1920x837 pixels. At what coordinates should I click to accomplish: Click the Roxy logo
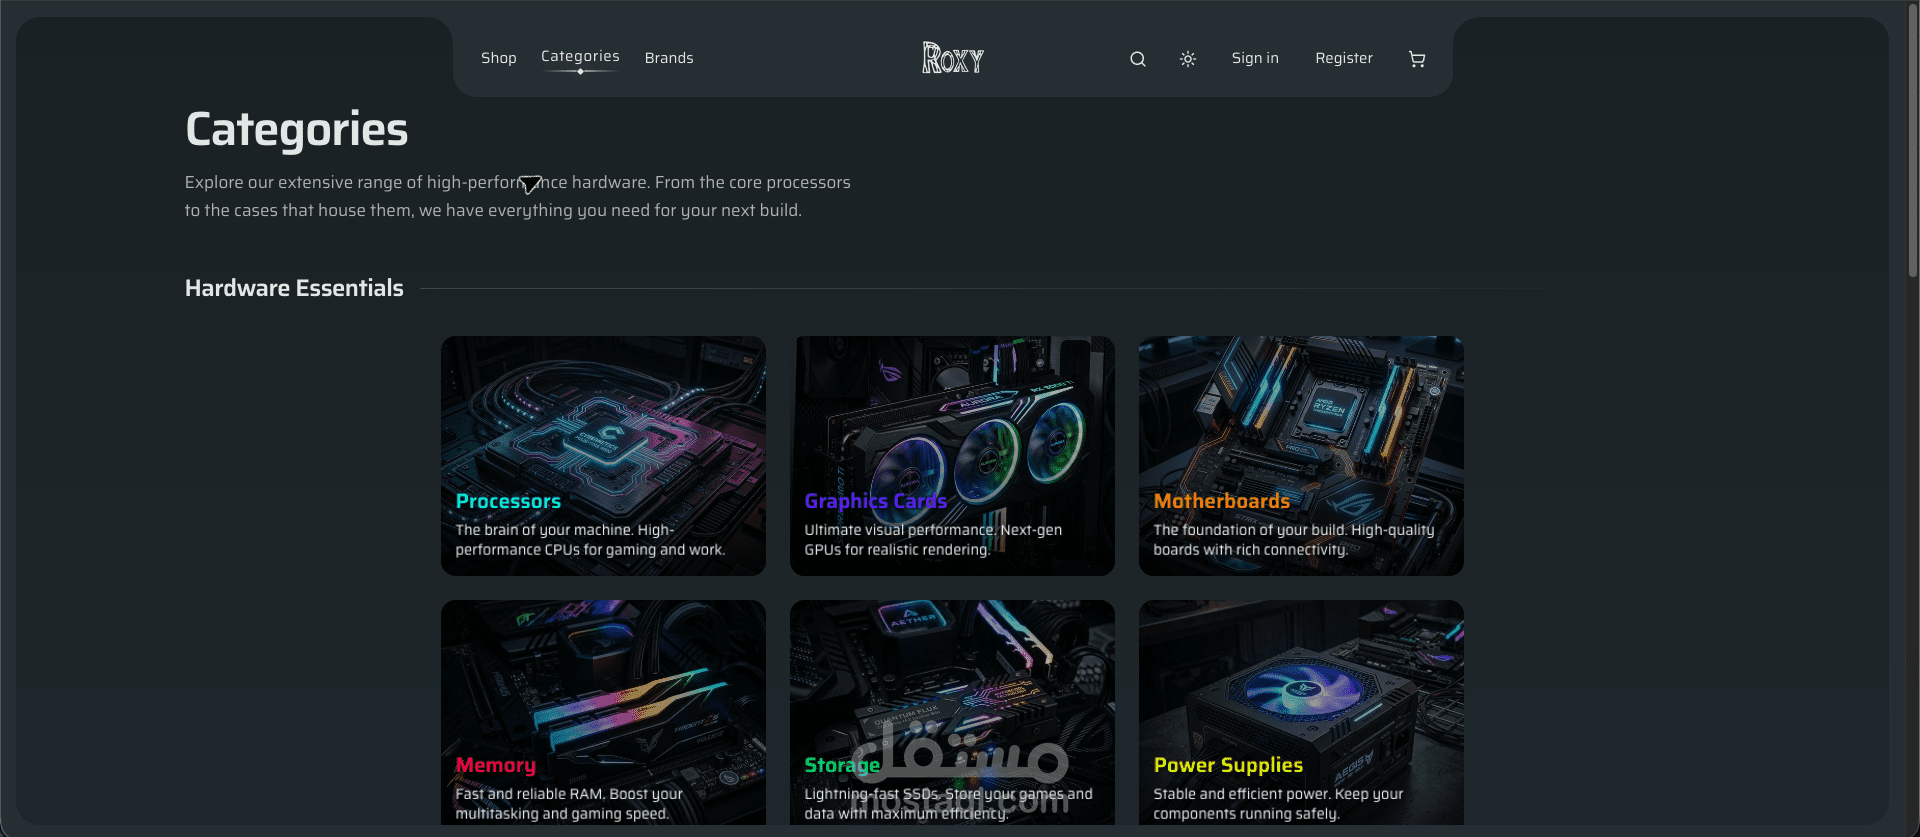[953, 58]
